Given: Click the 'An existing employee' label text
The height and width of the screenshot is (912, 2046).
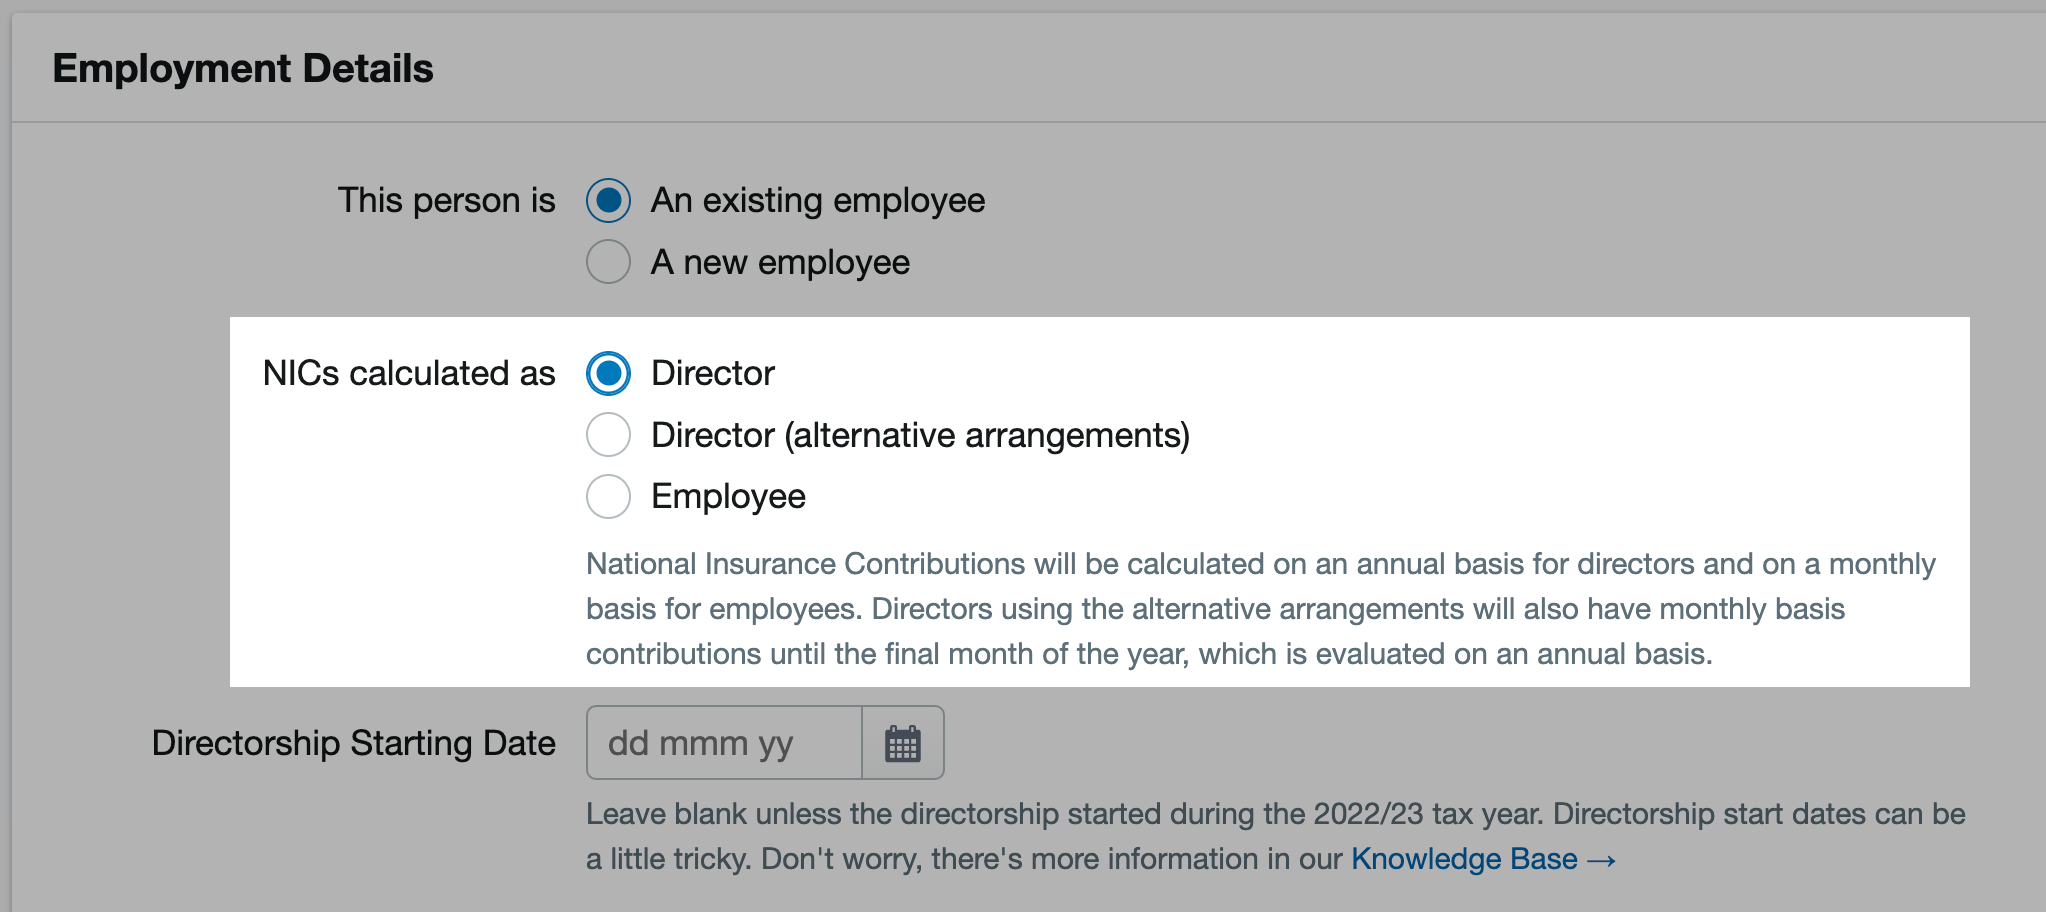Looking at the screenshot, I should click(x=818, y=201).
